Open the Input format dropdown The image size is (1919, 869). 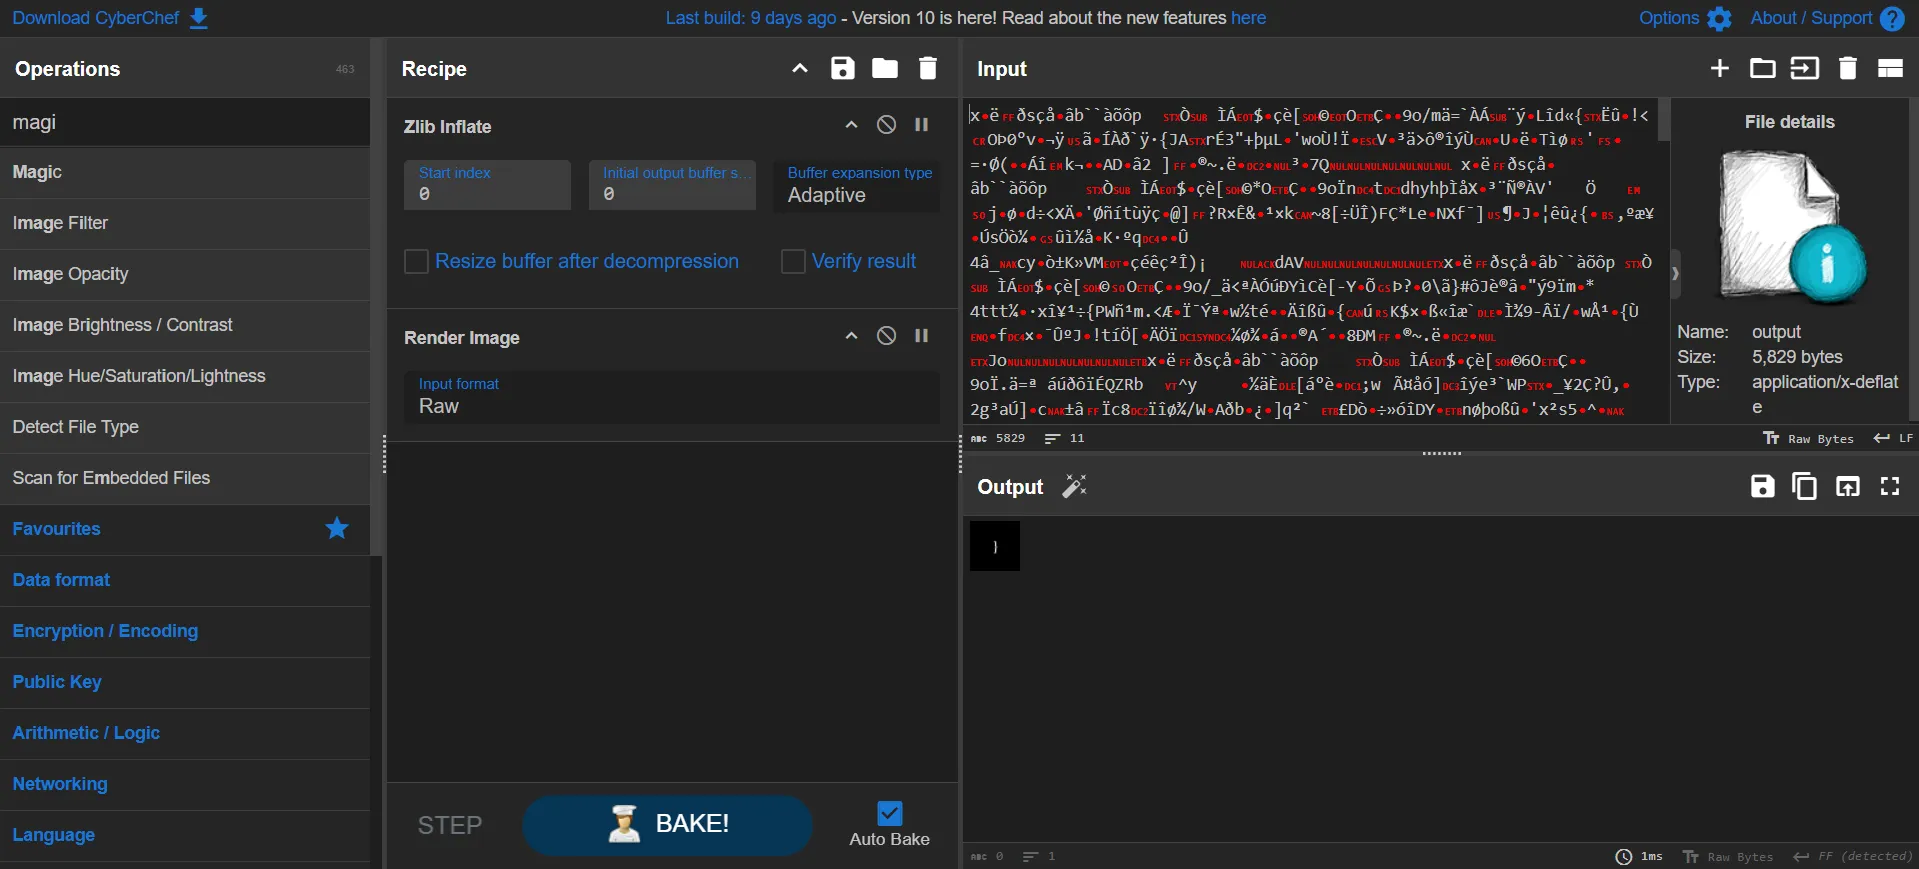[672, 397]
